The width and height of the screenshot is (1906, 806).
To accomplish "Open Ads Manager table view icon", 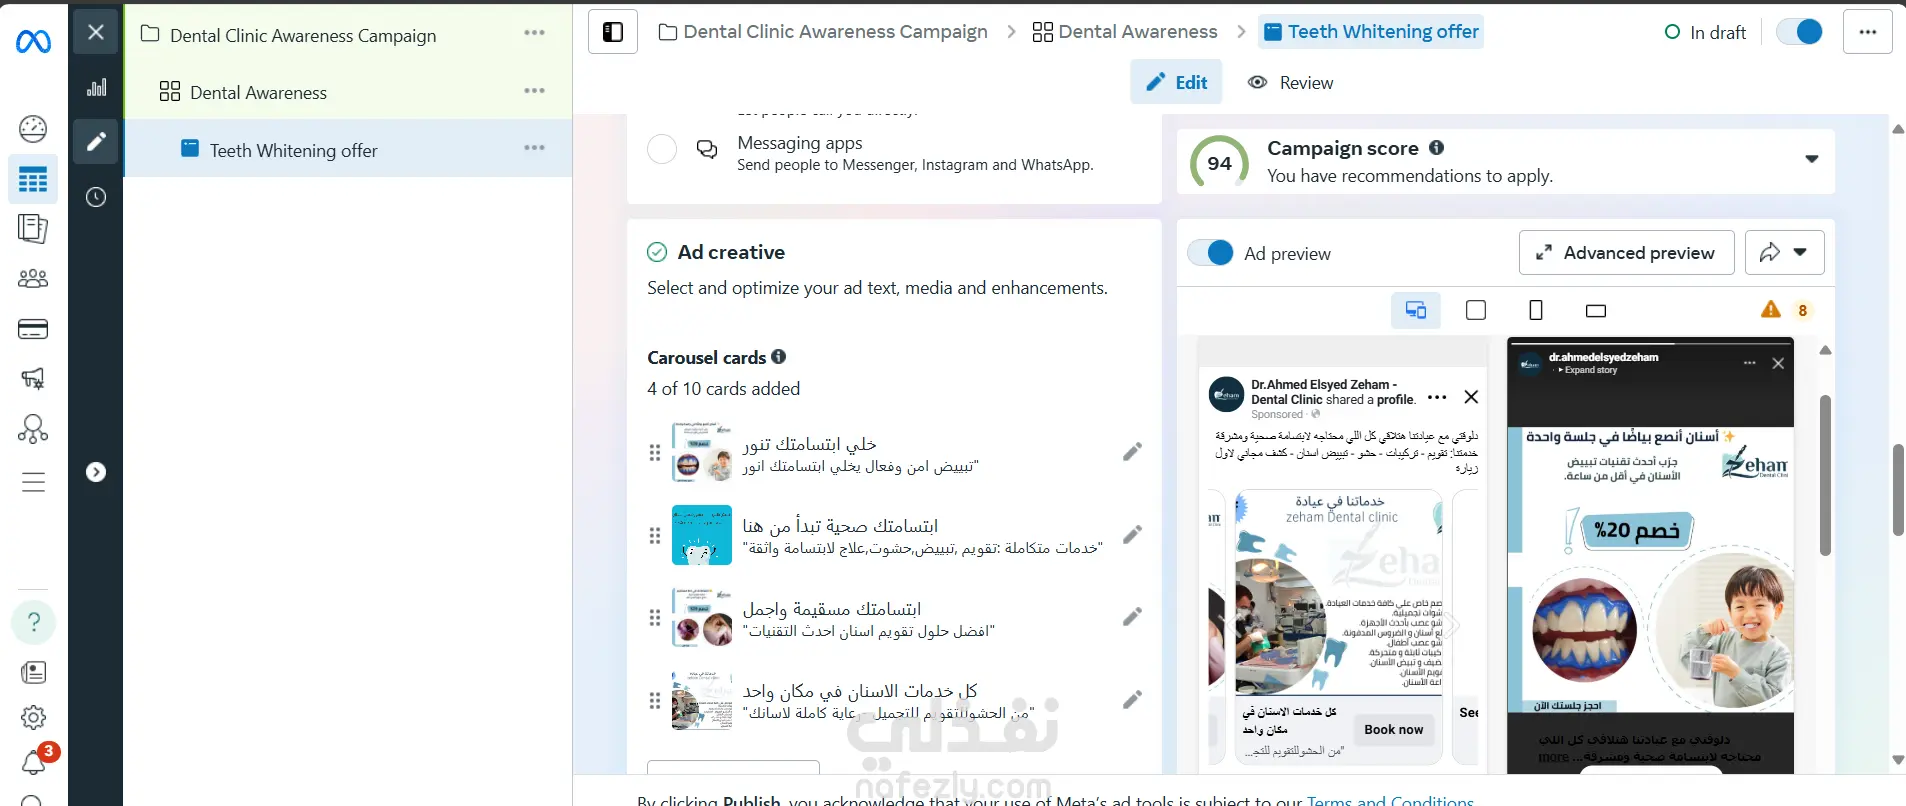I will (32, 180).
